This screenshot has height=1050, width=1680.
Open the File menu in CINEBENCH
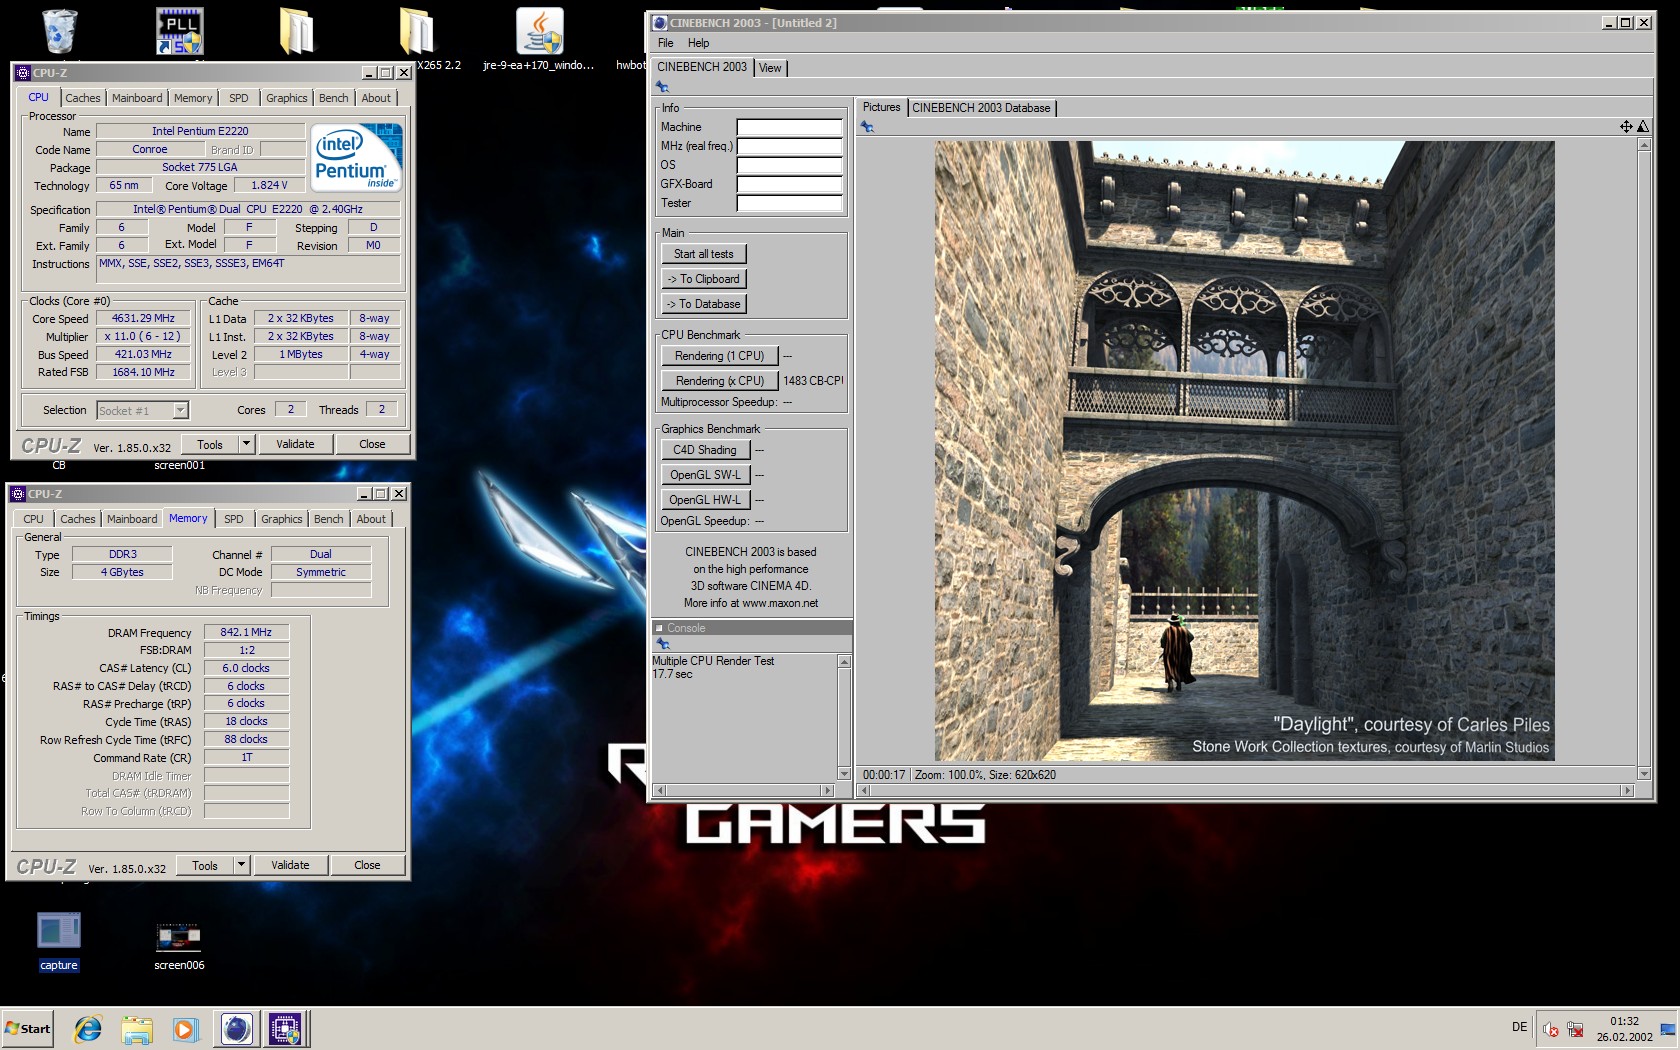pyautogui.click(x=666, y=43)
